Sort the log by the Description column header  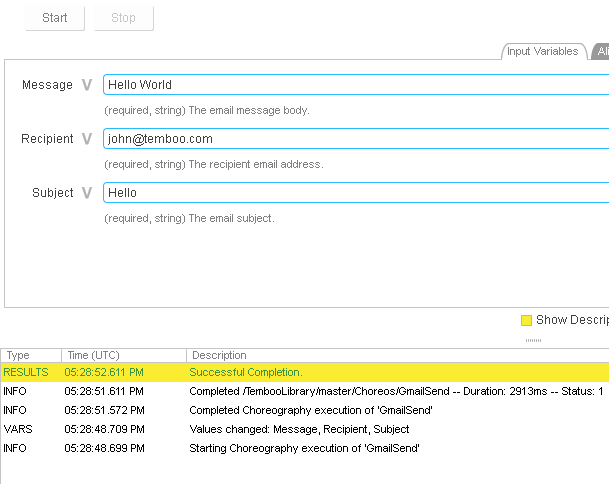coord(398,355)
